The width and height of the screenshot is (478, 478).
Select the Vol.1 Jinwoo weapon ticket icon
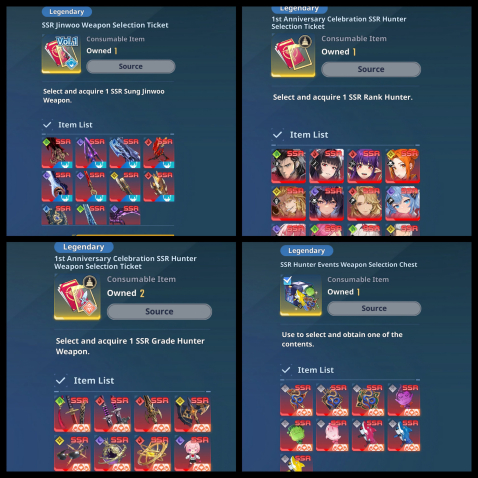tap(61, 54)
